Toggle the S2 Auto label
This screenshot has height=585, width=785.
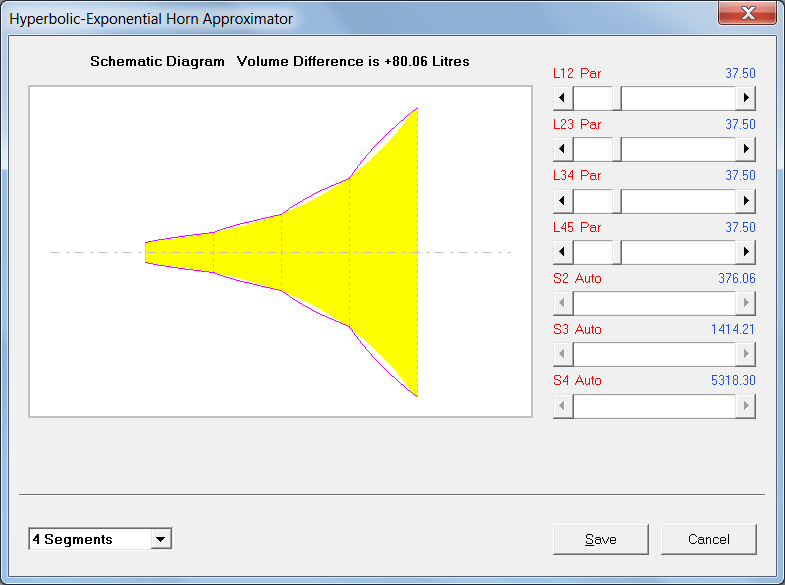(x=577, y=278)
